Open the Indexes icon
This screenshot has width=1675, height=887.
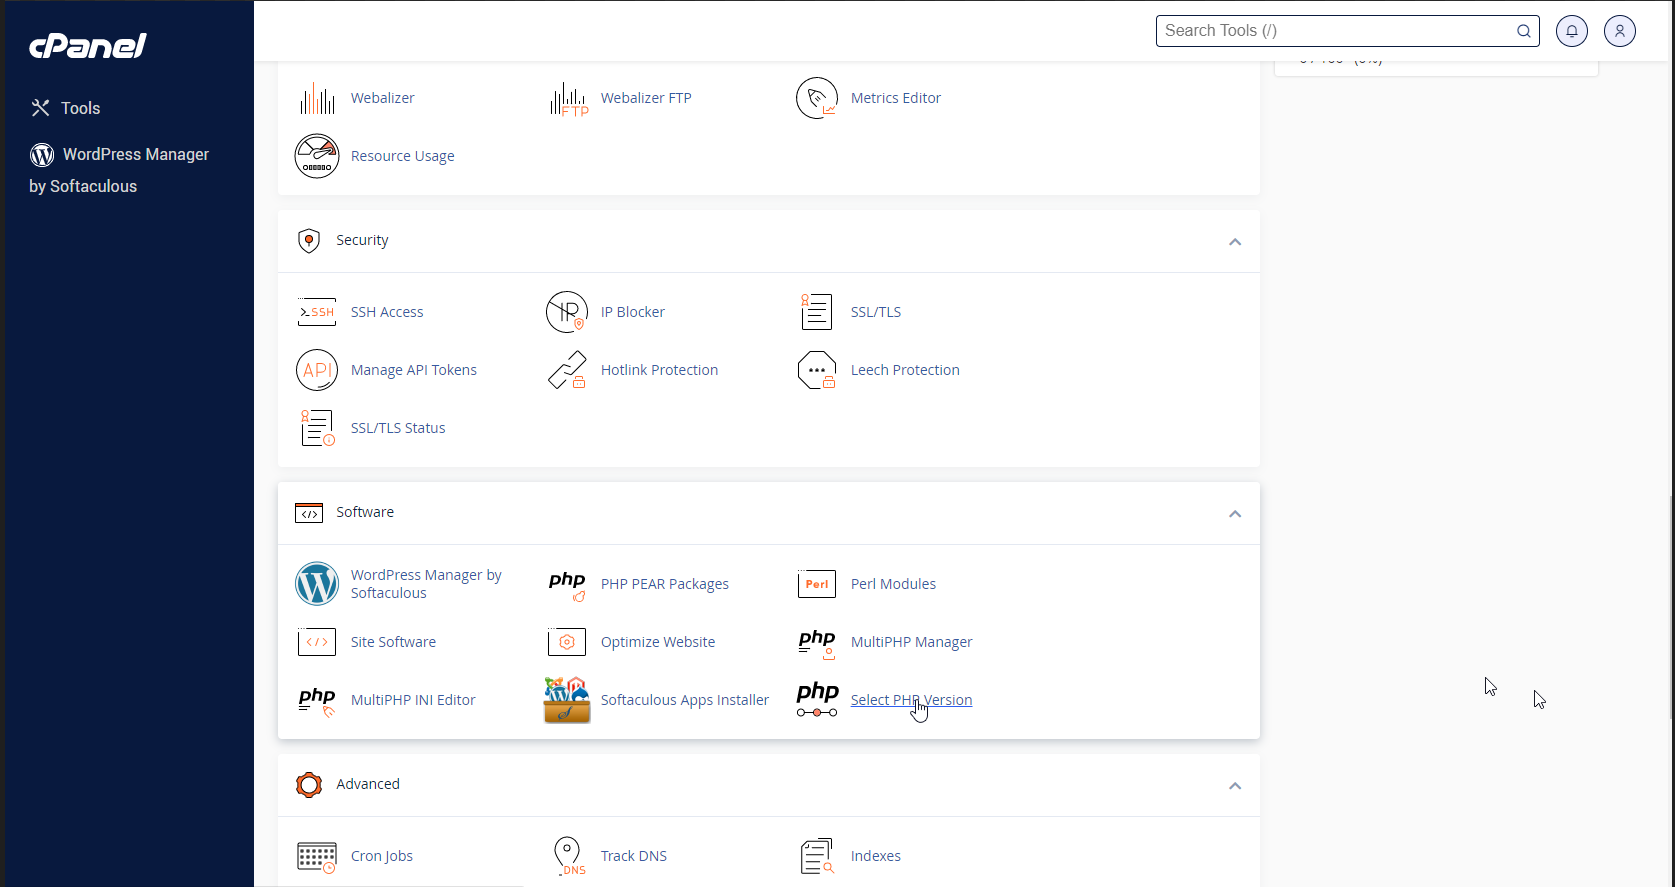pyautogui.click(x=817, y=856)
